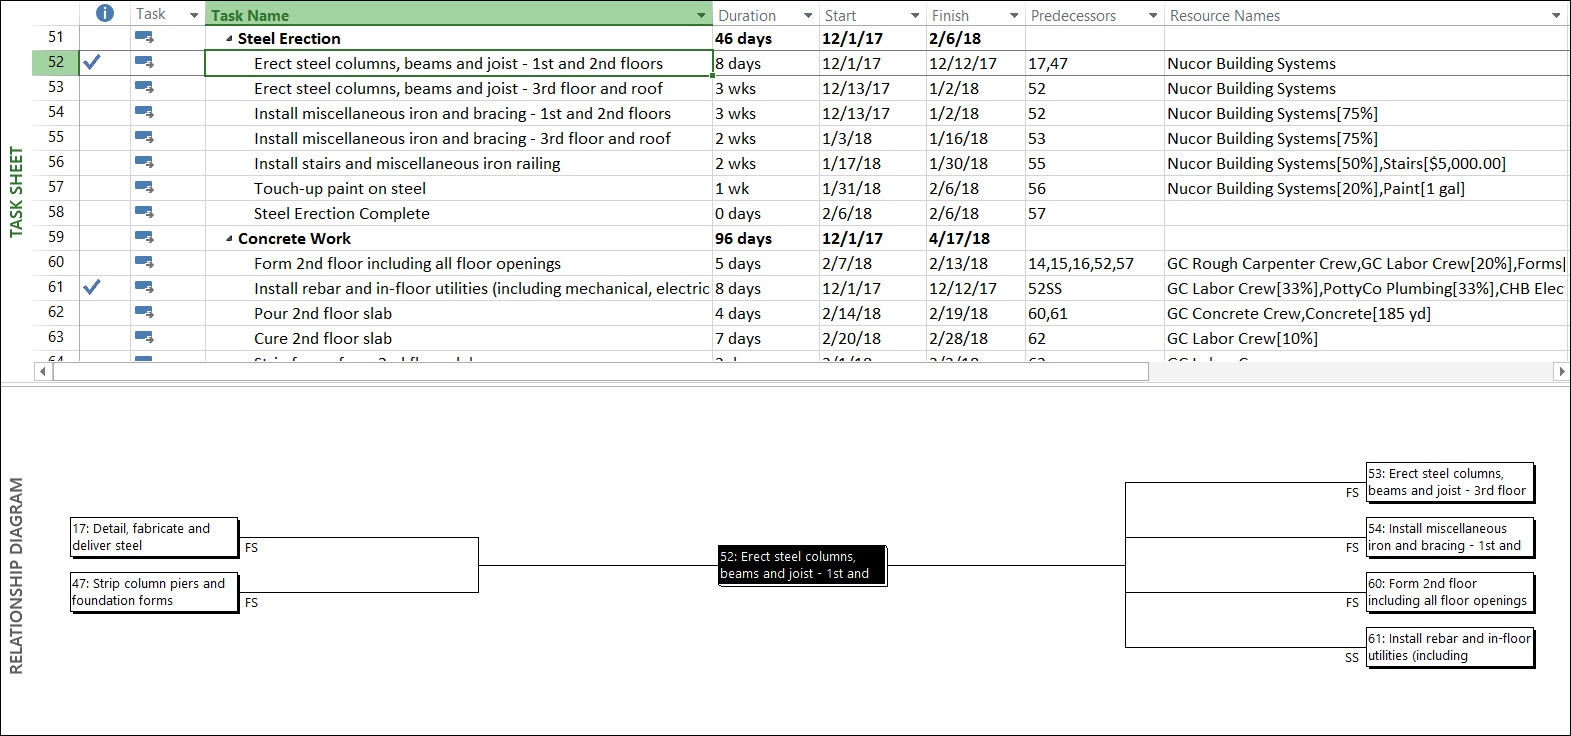Click task name 'Touch-up paint on steel'

click(340, 188)
